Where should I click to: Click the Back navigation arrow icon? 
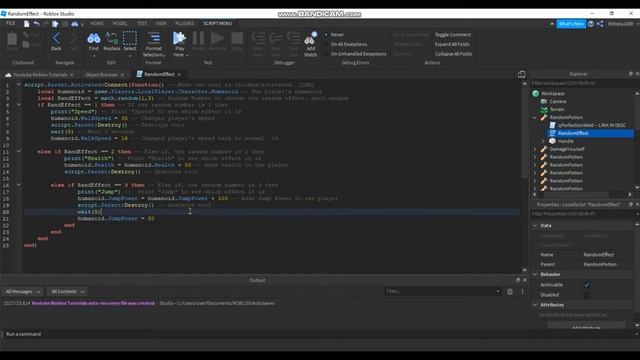pyautogui.click(x=56, y=38)
